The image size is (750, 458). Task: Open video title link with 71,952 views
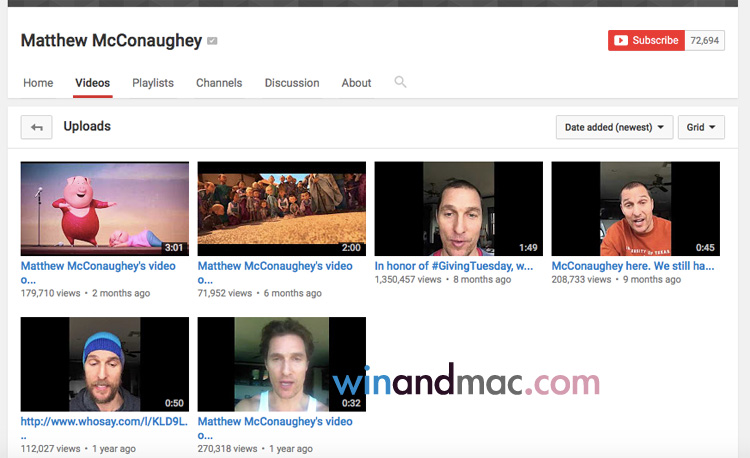(275, 273)
